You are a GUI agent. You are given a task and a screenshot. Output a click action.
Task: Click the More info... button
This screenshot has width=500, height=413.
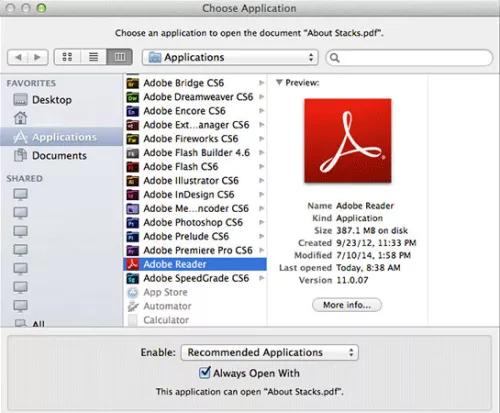point(347,305)
